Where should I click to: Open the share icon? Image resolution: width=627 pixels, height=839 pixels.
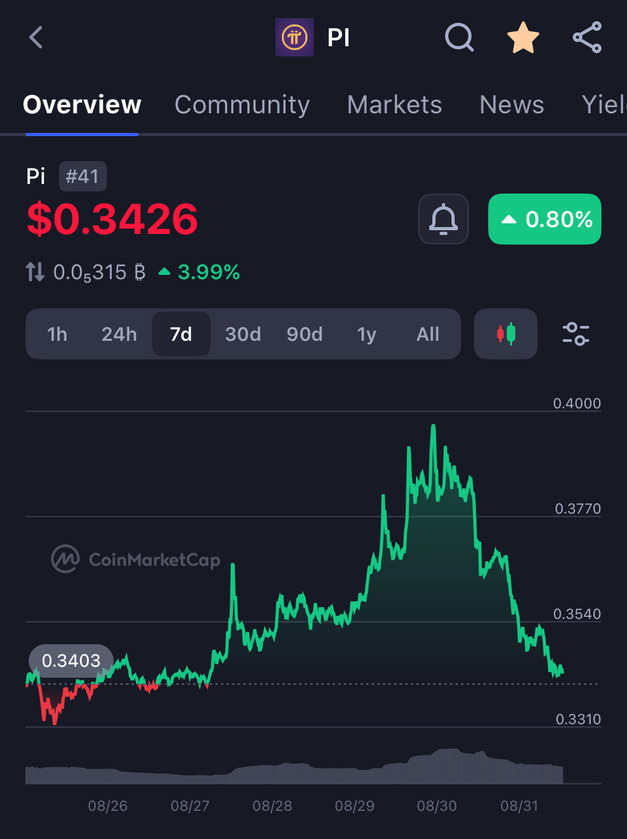pyautogui.click(x=587, y=37)
